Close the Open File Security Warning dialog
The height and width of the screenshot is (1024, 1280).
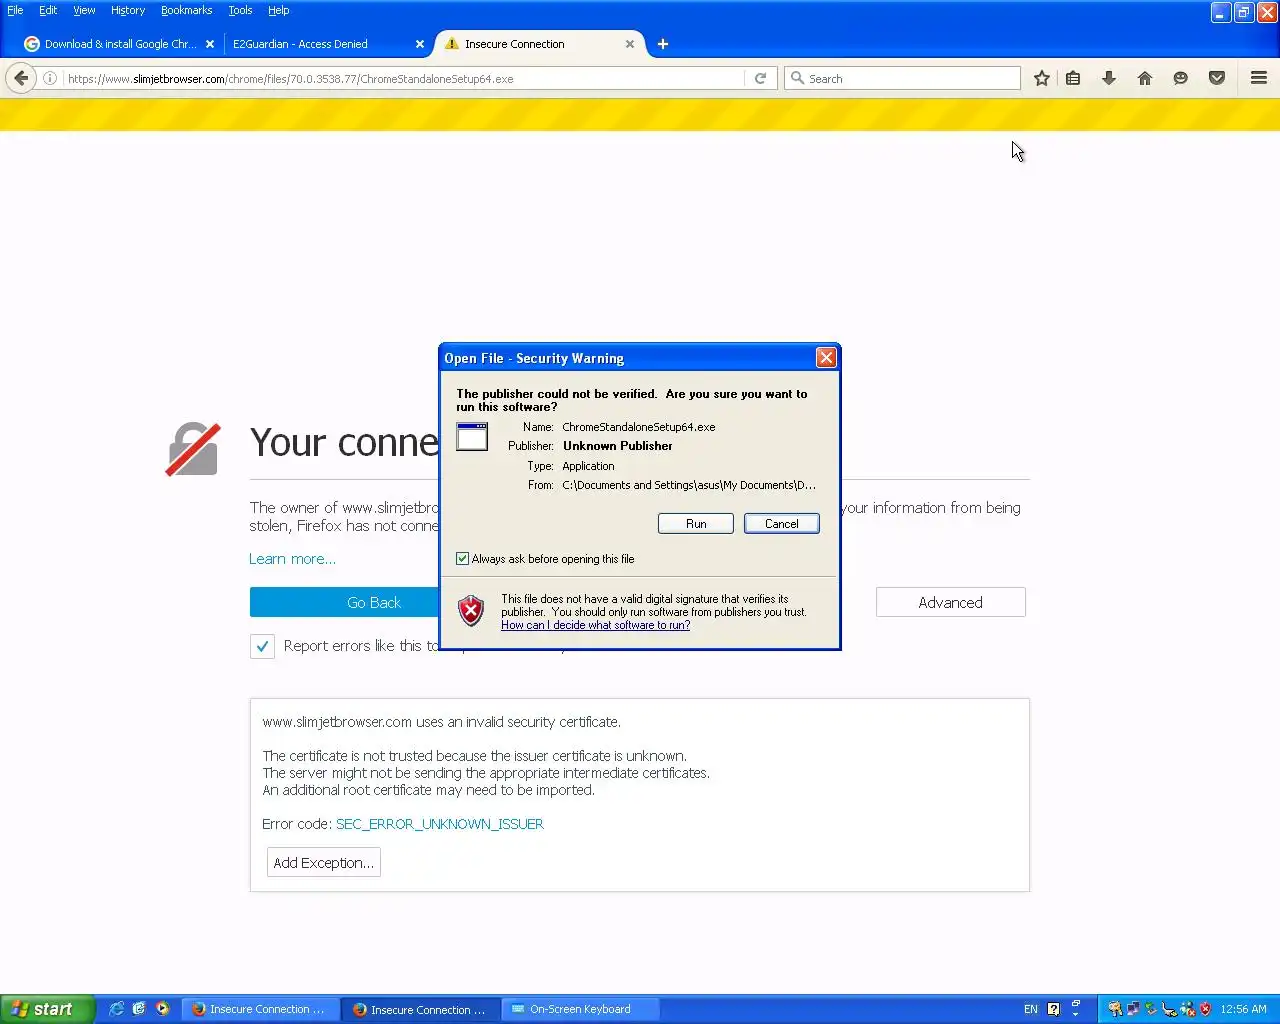tap(826, 358)
